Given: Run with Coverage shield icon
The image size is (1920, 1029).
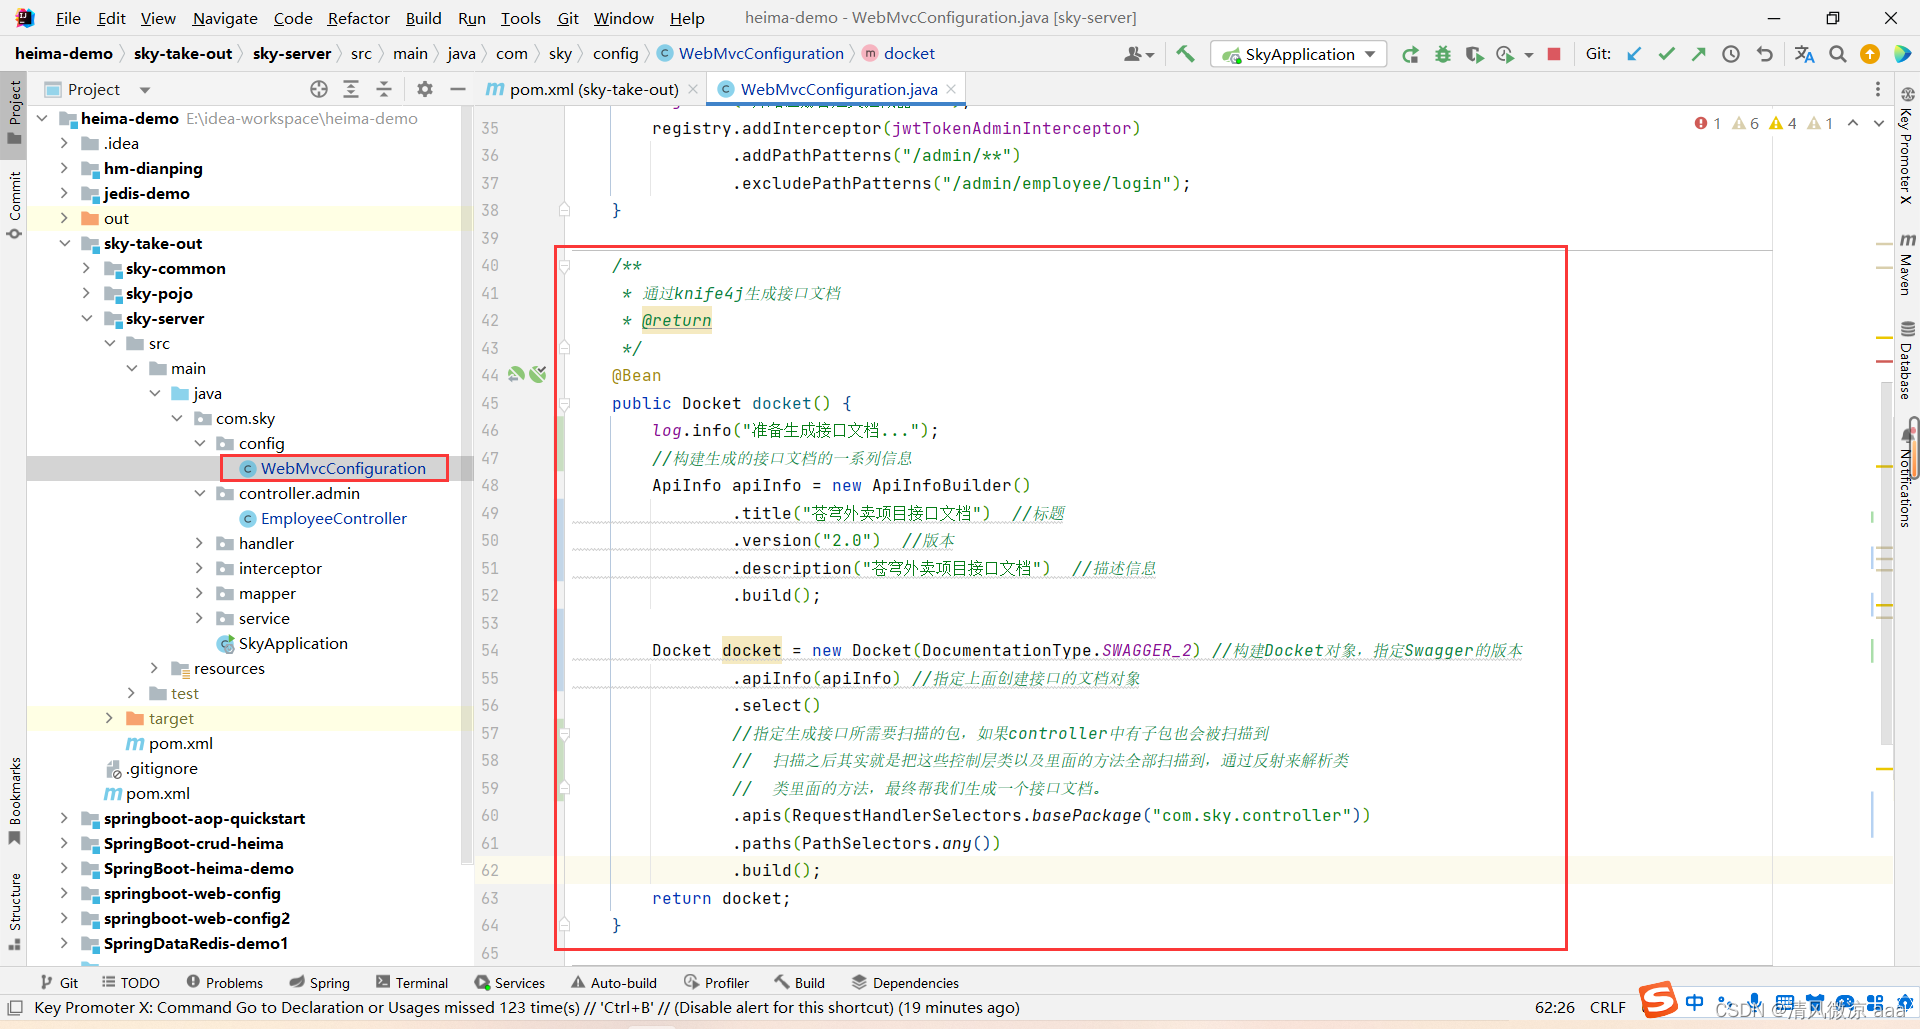Looking at the screenshot, I should pos(1474,54).
